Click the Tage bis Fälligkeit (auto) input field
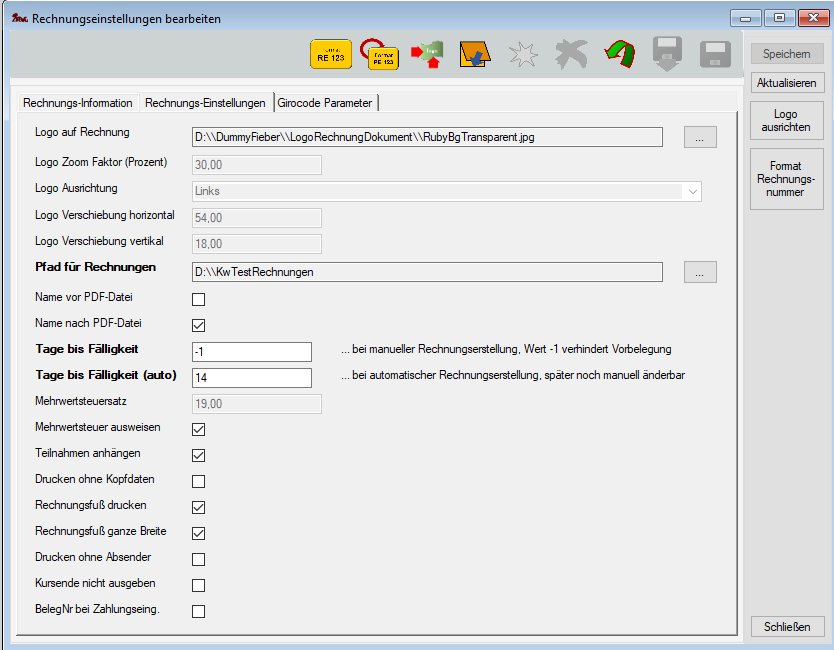This screenshot has width=834, height=650. click(252, 378)
